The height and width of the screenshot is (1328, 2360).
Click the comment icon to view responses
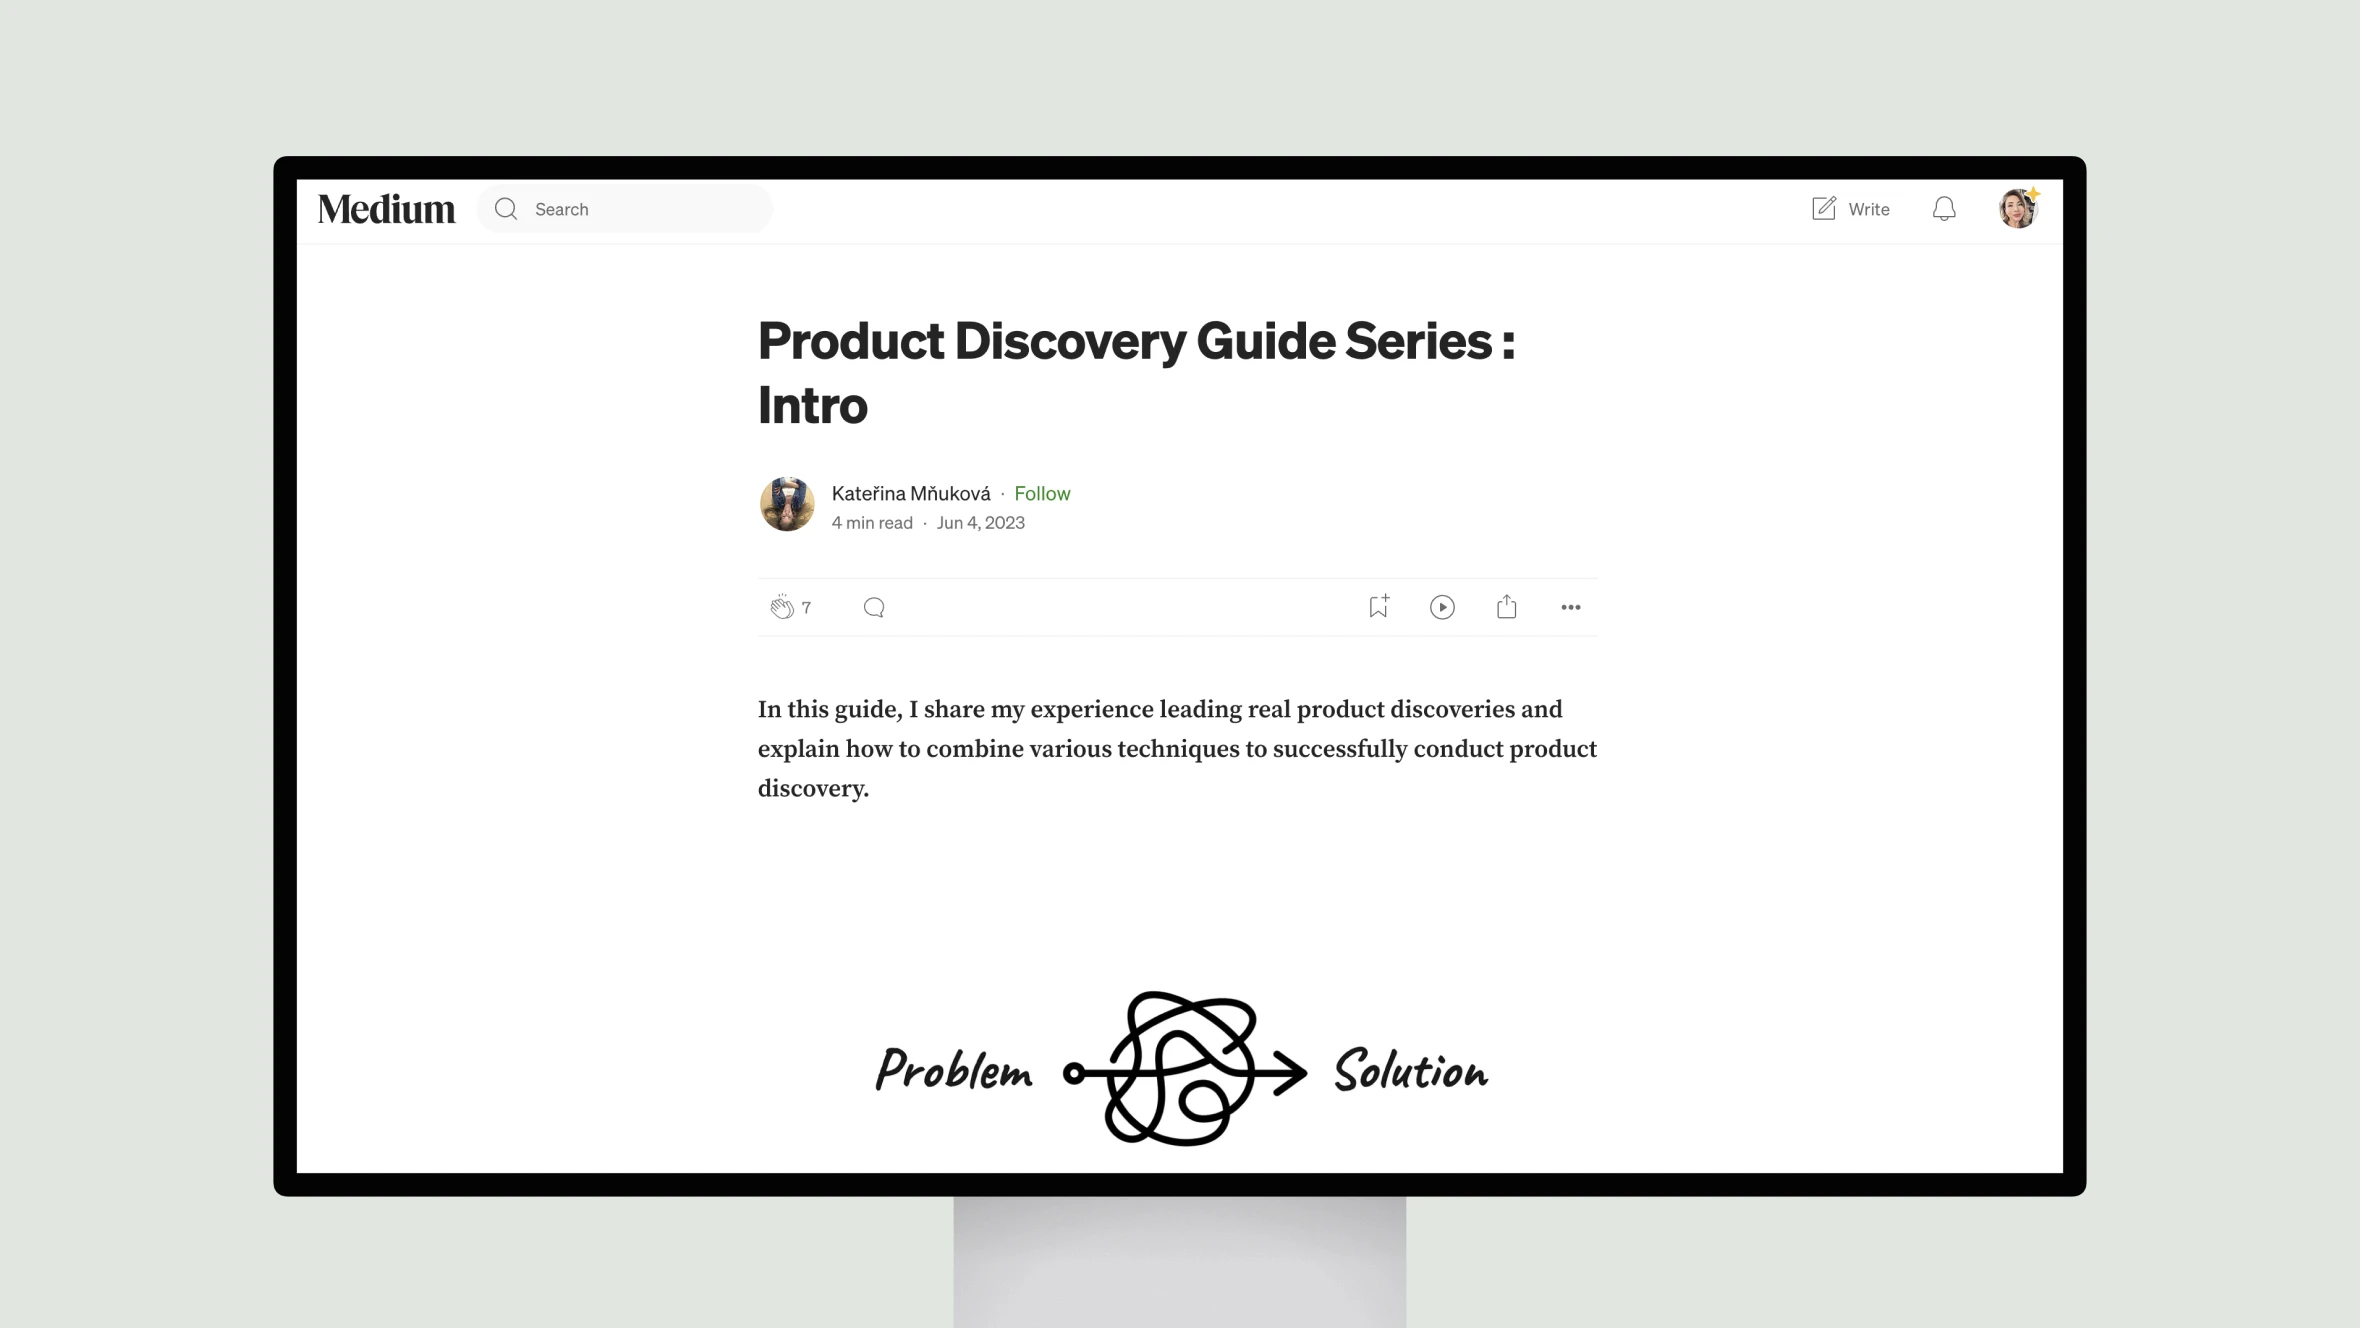tap(874, 606)
